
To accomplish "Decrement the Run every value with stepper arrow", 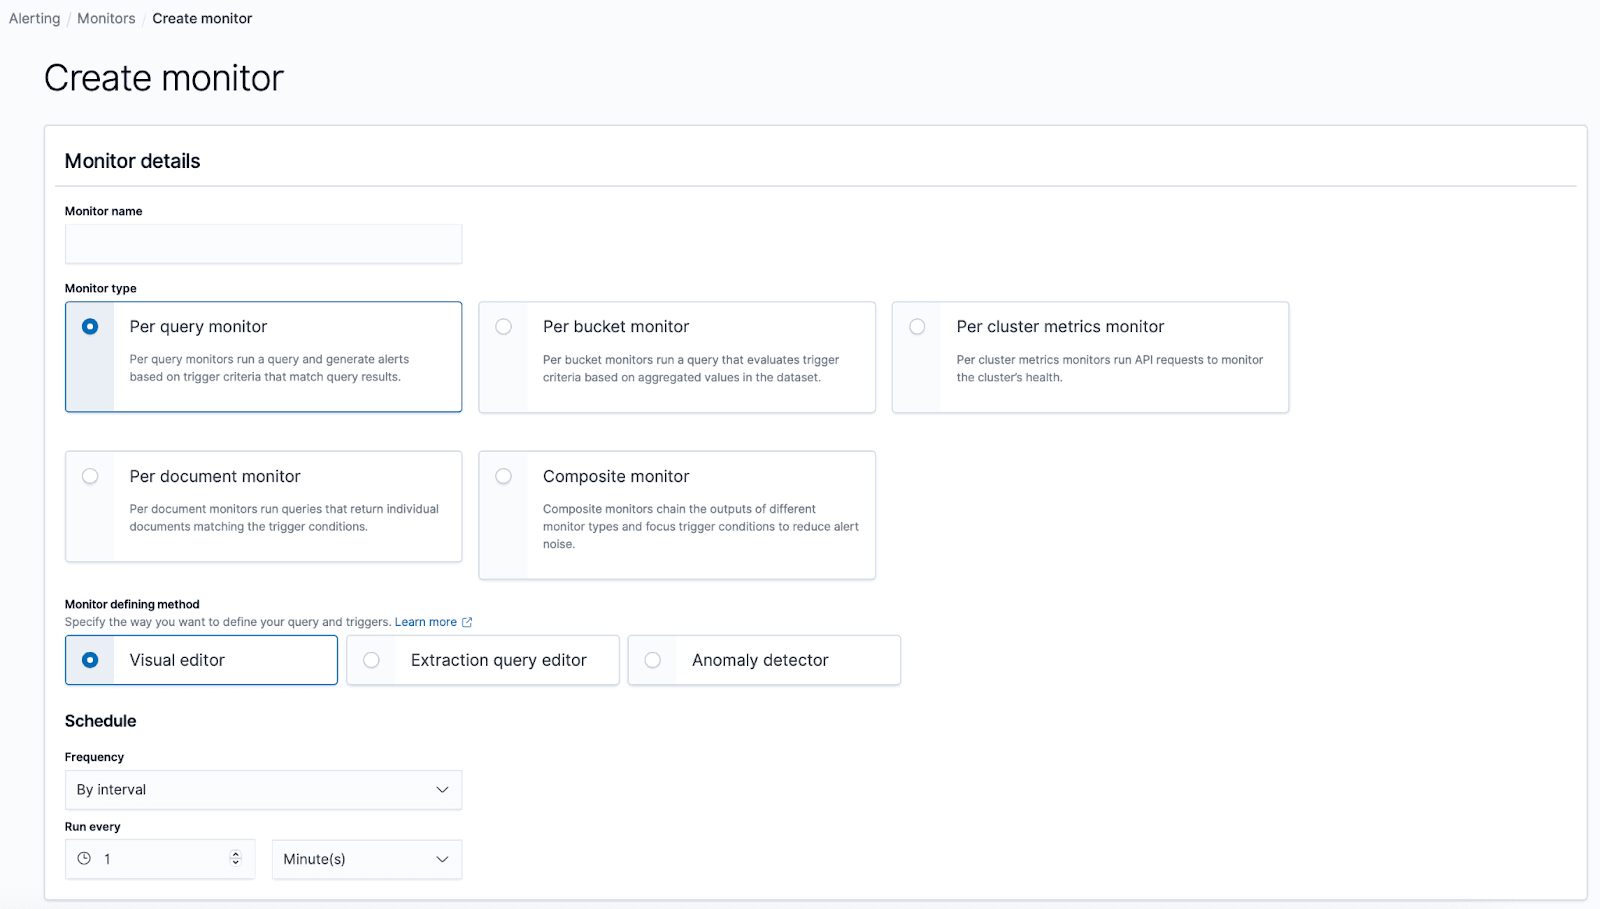I will [236, 864].
